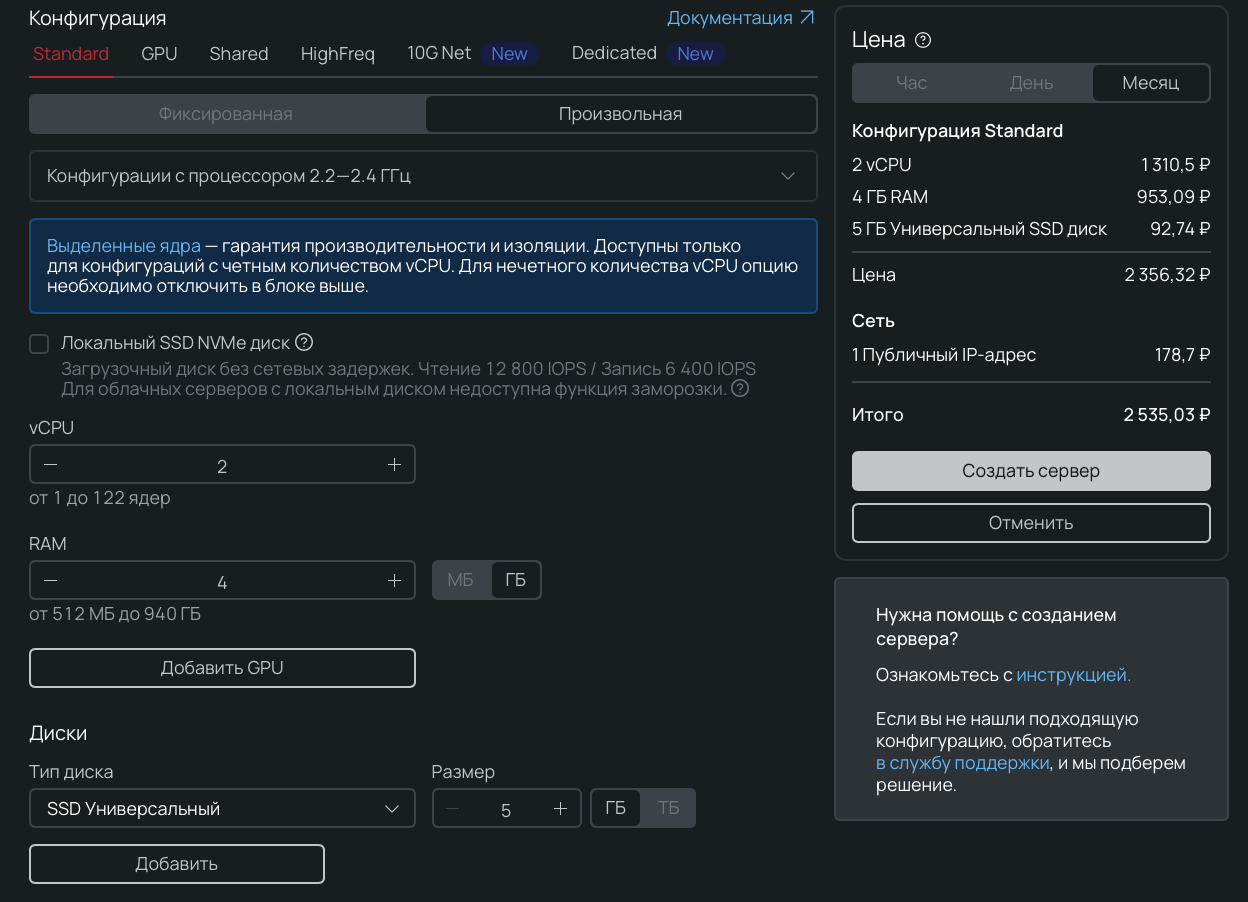Enable Локальный SSD NVMe диск checkbox
The width and height of the screenshot is (1248, 902).
tap(39, 344)
